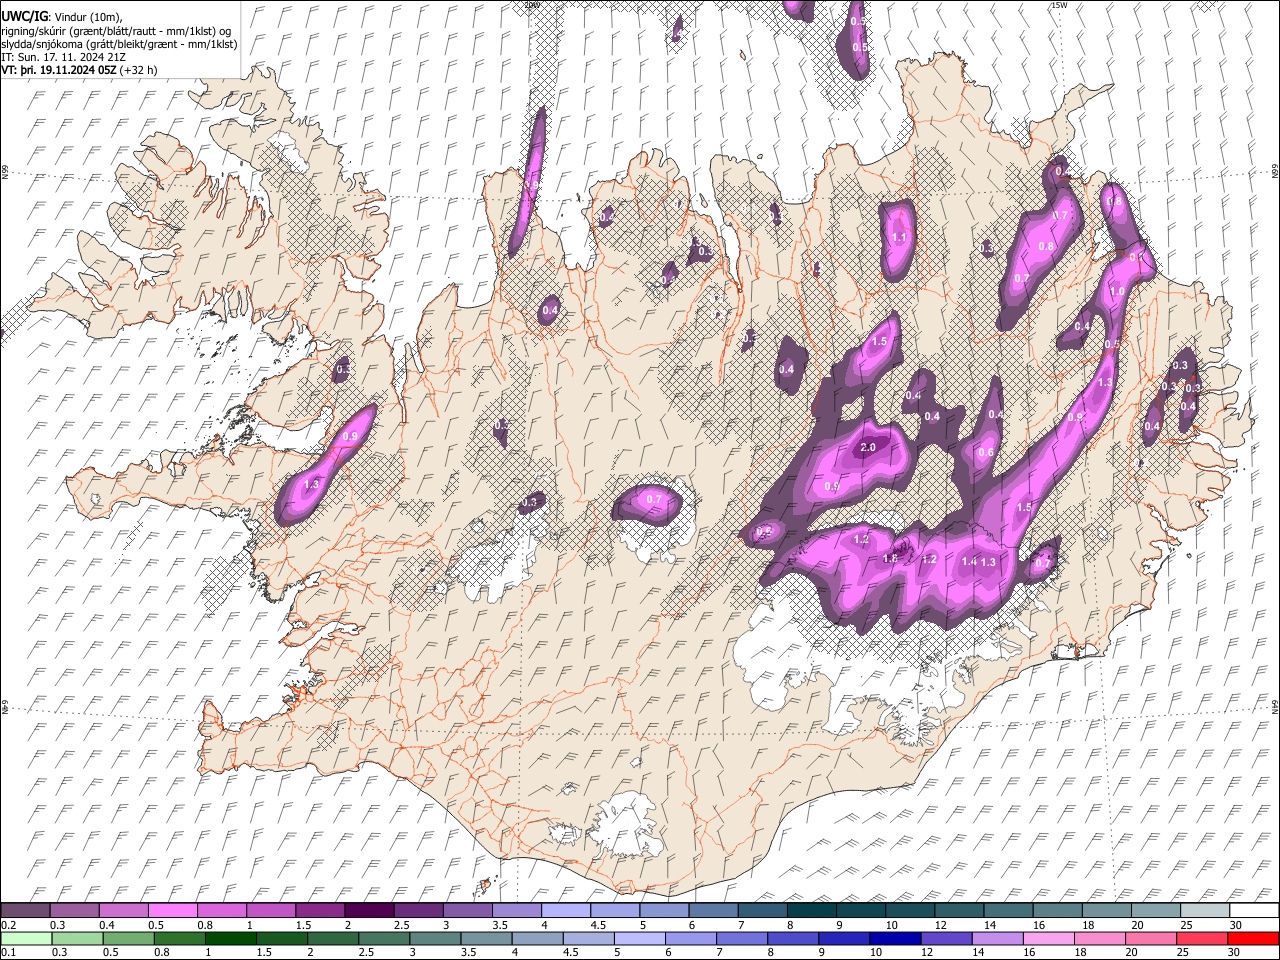Select light purple bottom-row swatch between 14 and 16
Image resolution: width=1280 pixels, height=960 pixels.
(996, 939)
